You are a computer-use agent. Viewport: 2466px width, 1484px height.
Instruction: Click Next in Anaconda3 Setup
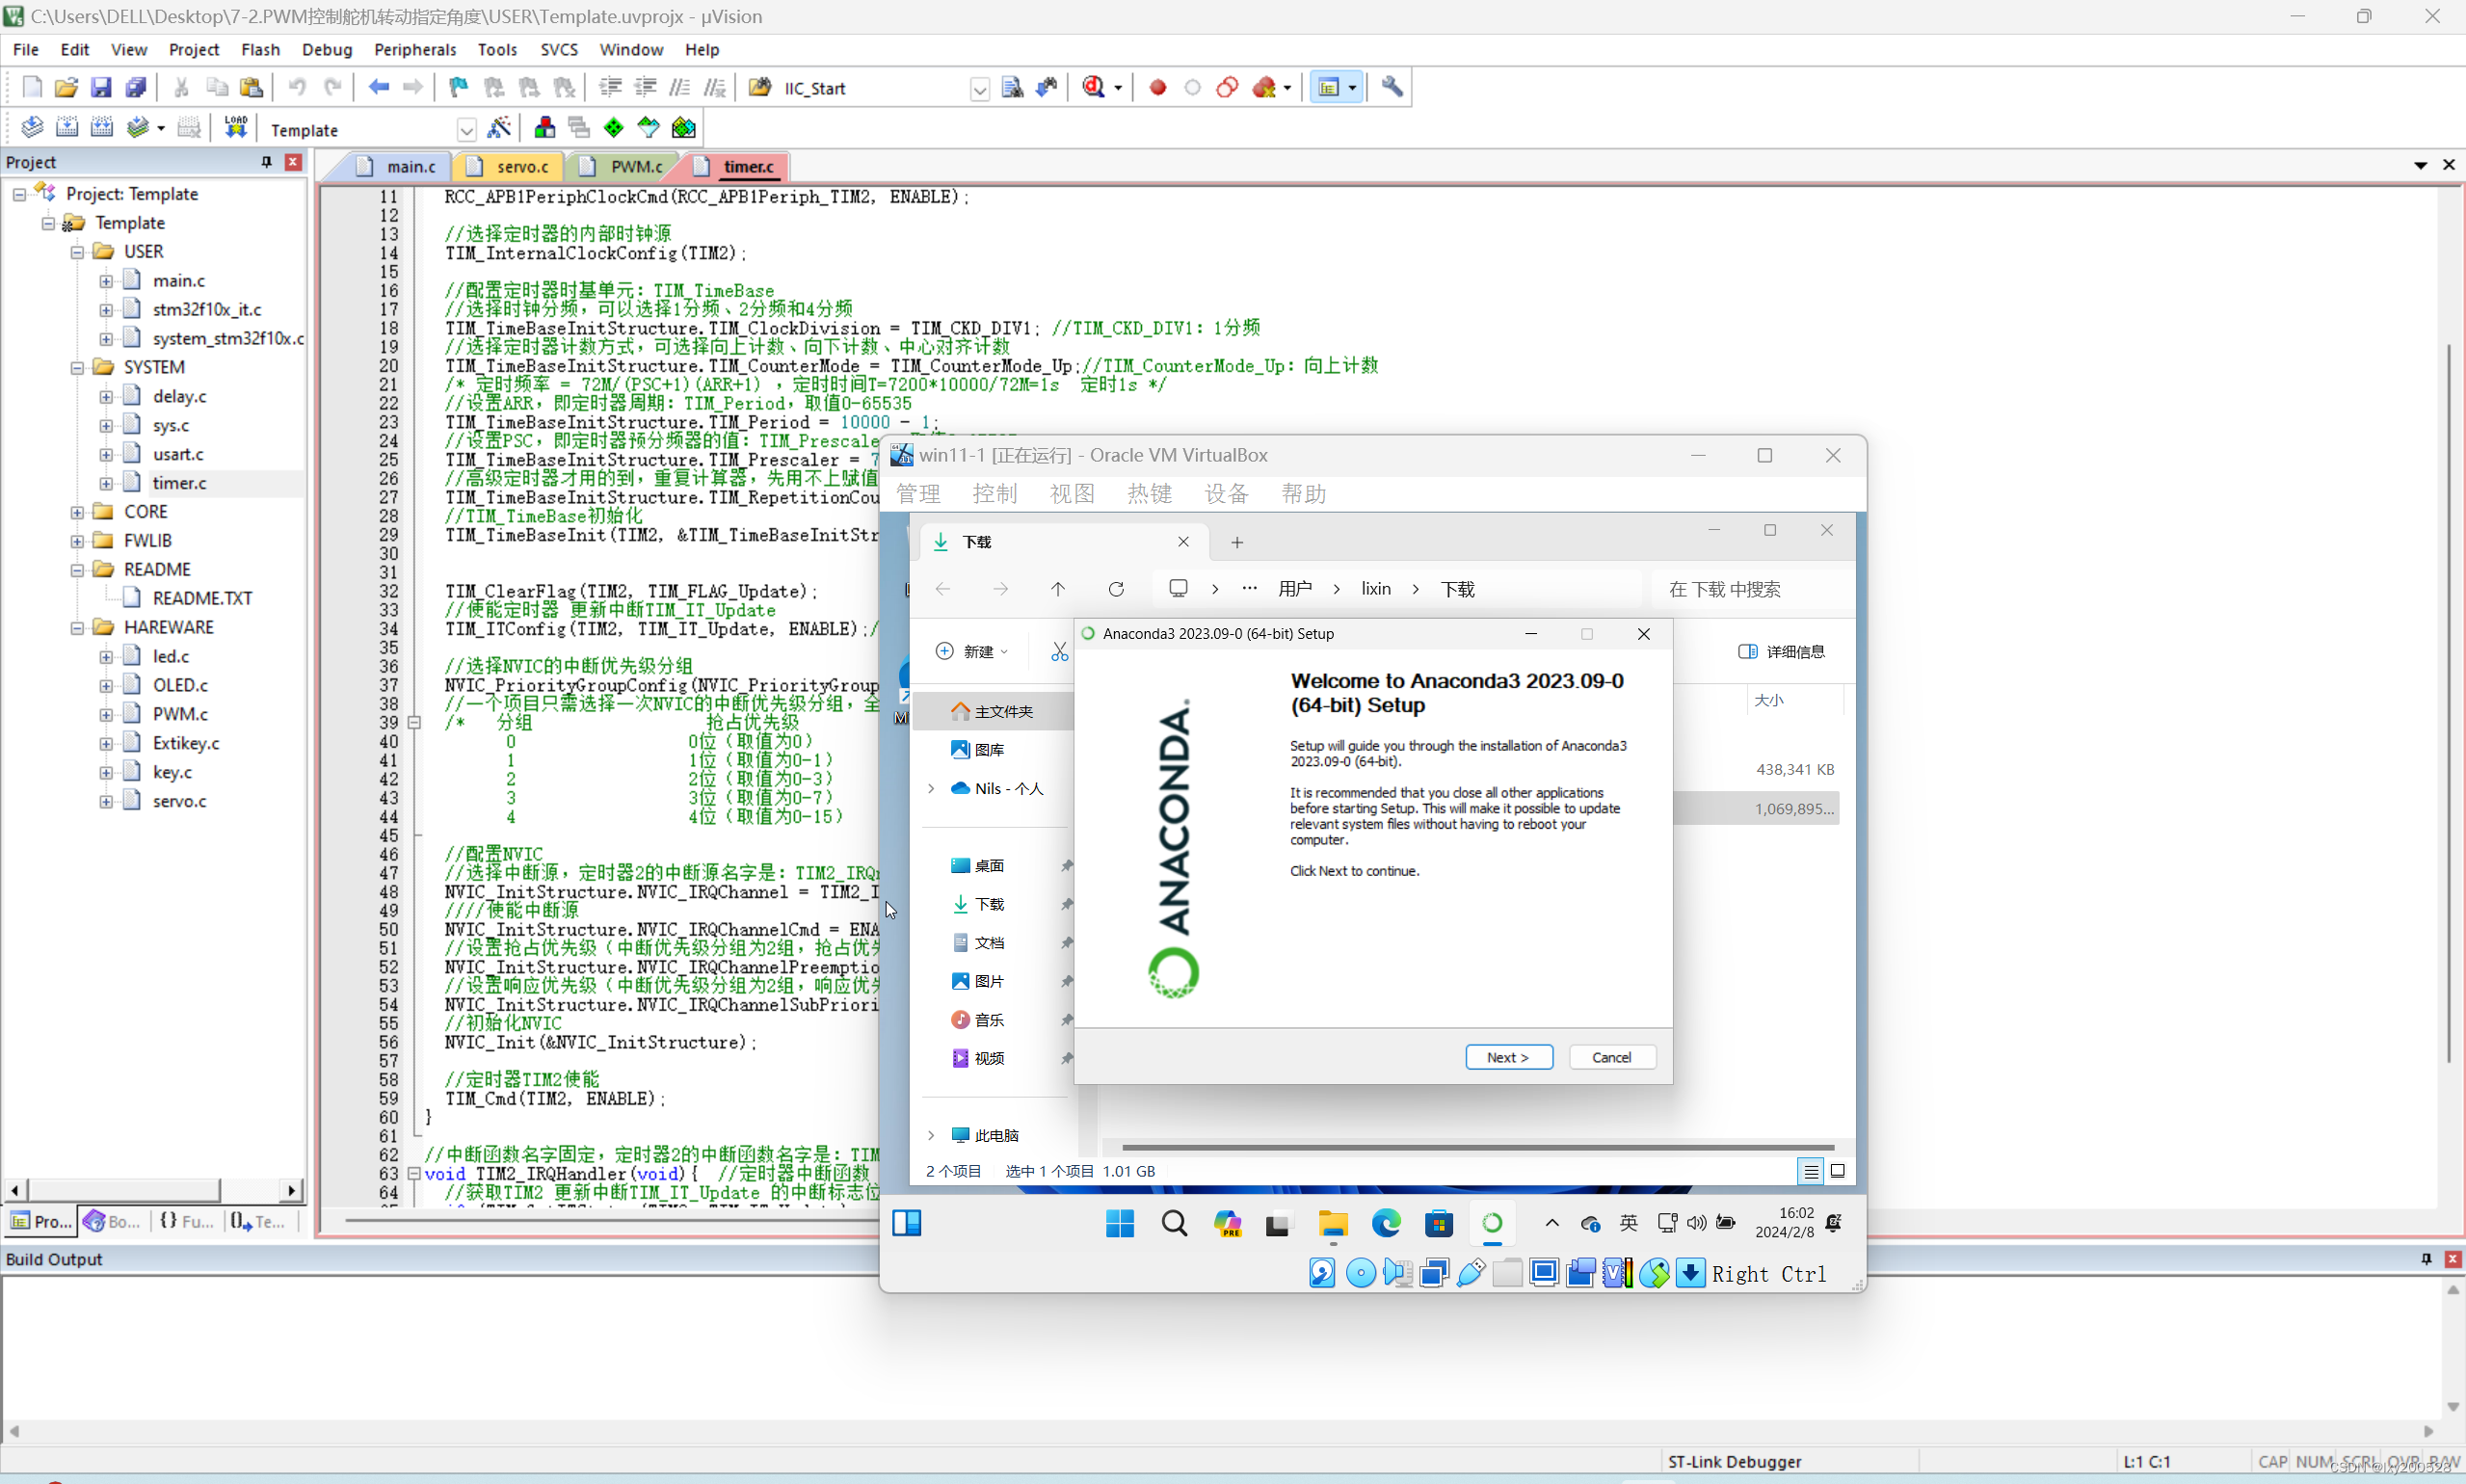[x=1509, y=1057]
